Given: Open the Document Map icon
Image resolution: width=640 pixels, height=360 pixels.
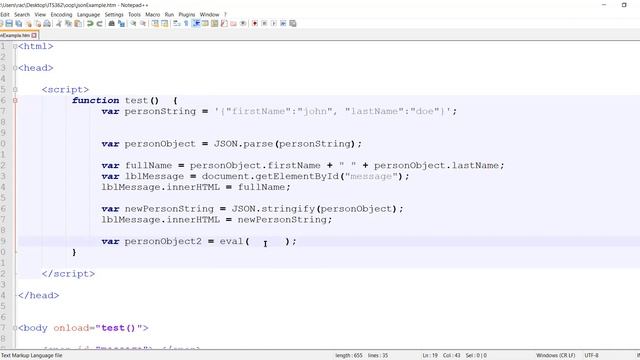Looking at the screenshot, I should [x=214, y=24].
